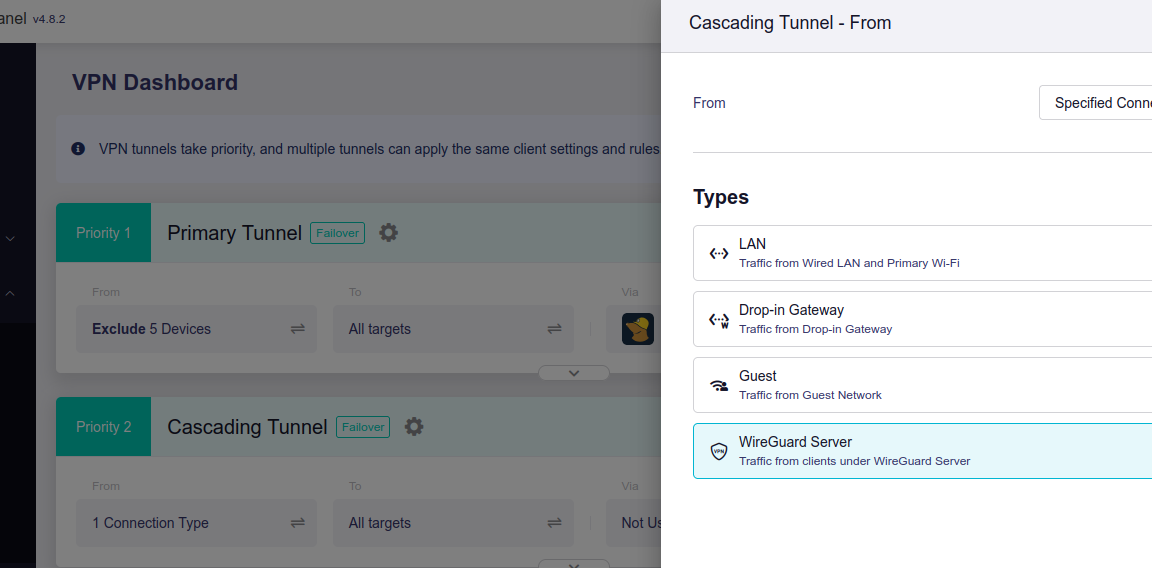Select the Drop-in Gateway traffic type
Screen dimensions: 1152x568
[920, 319]
